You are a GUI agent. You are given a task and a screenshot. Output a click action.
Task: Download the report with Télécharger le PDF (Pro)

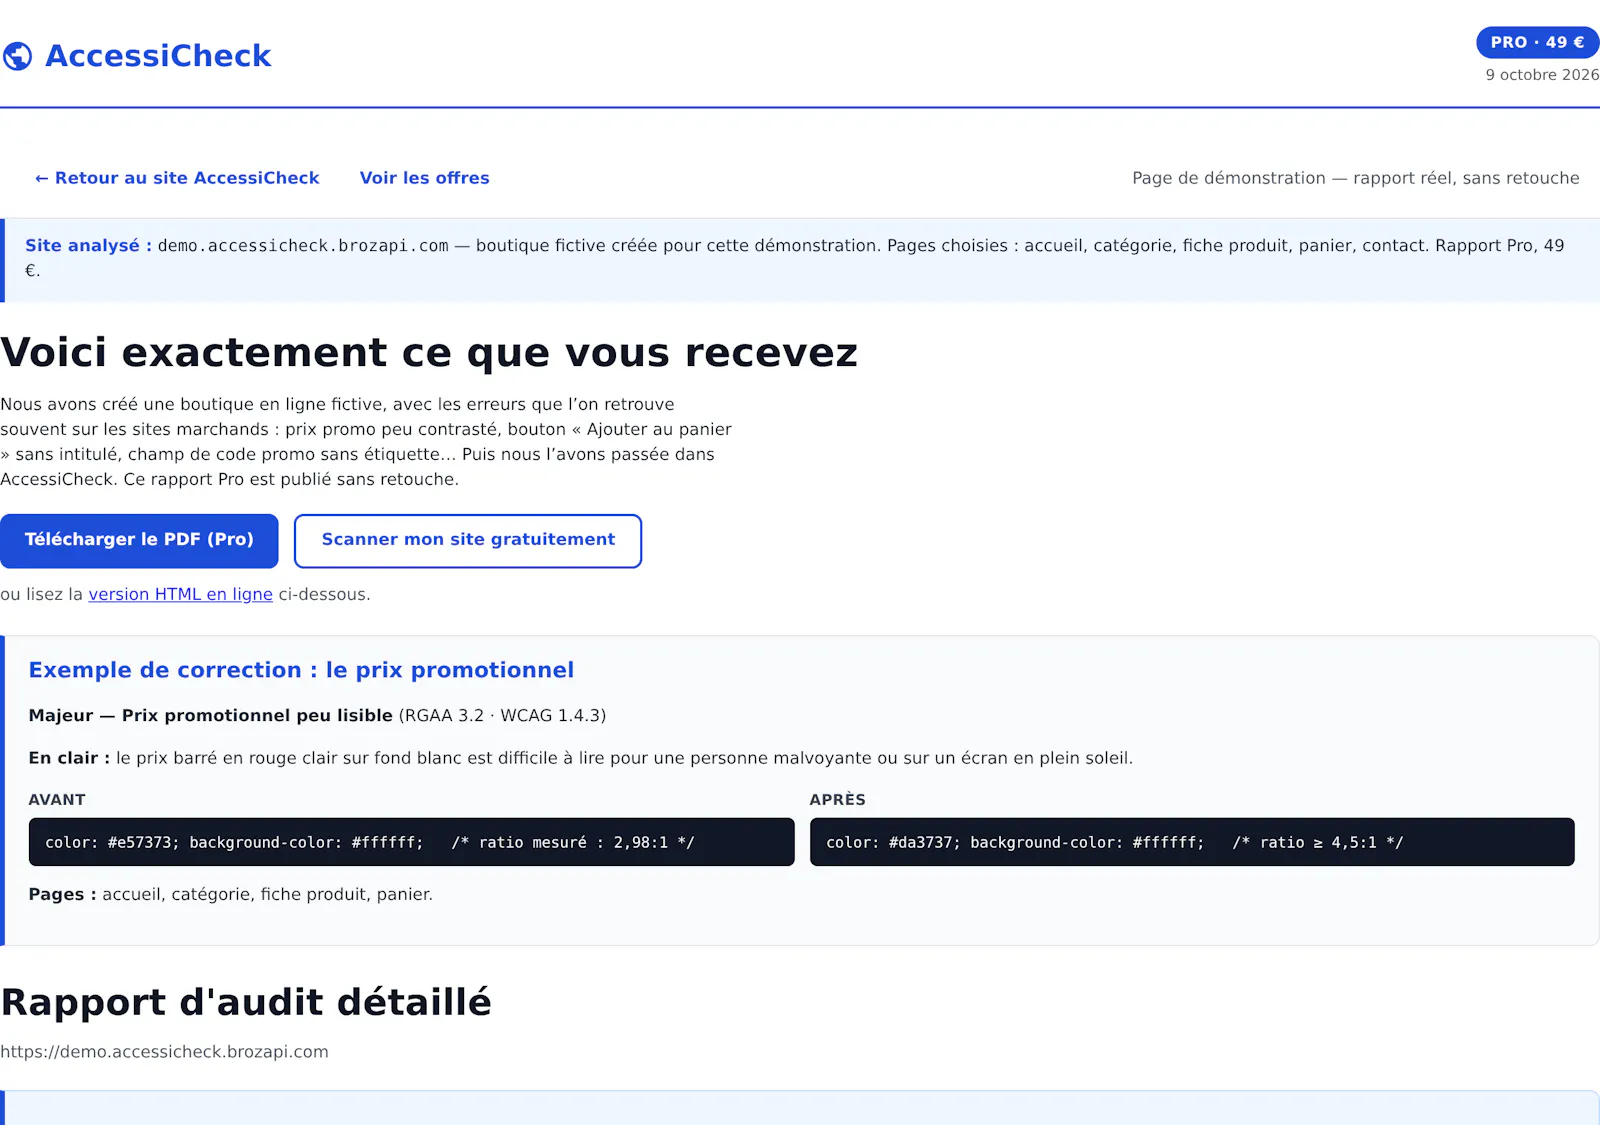click(139, 540)
